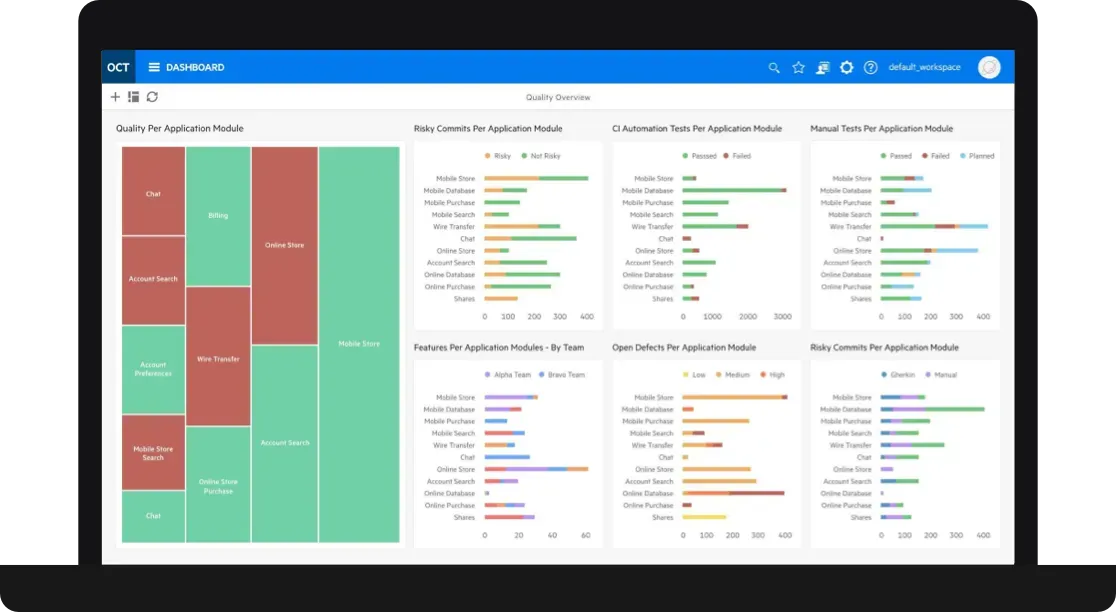Click Manual Tests Per Application Module heading
The height and width of the screenshot is (612, 1116).
881,129
